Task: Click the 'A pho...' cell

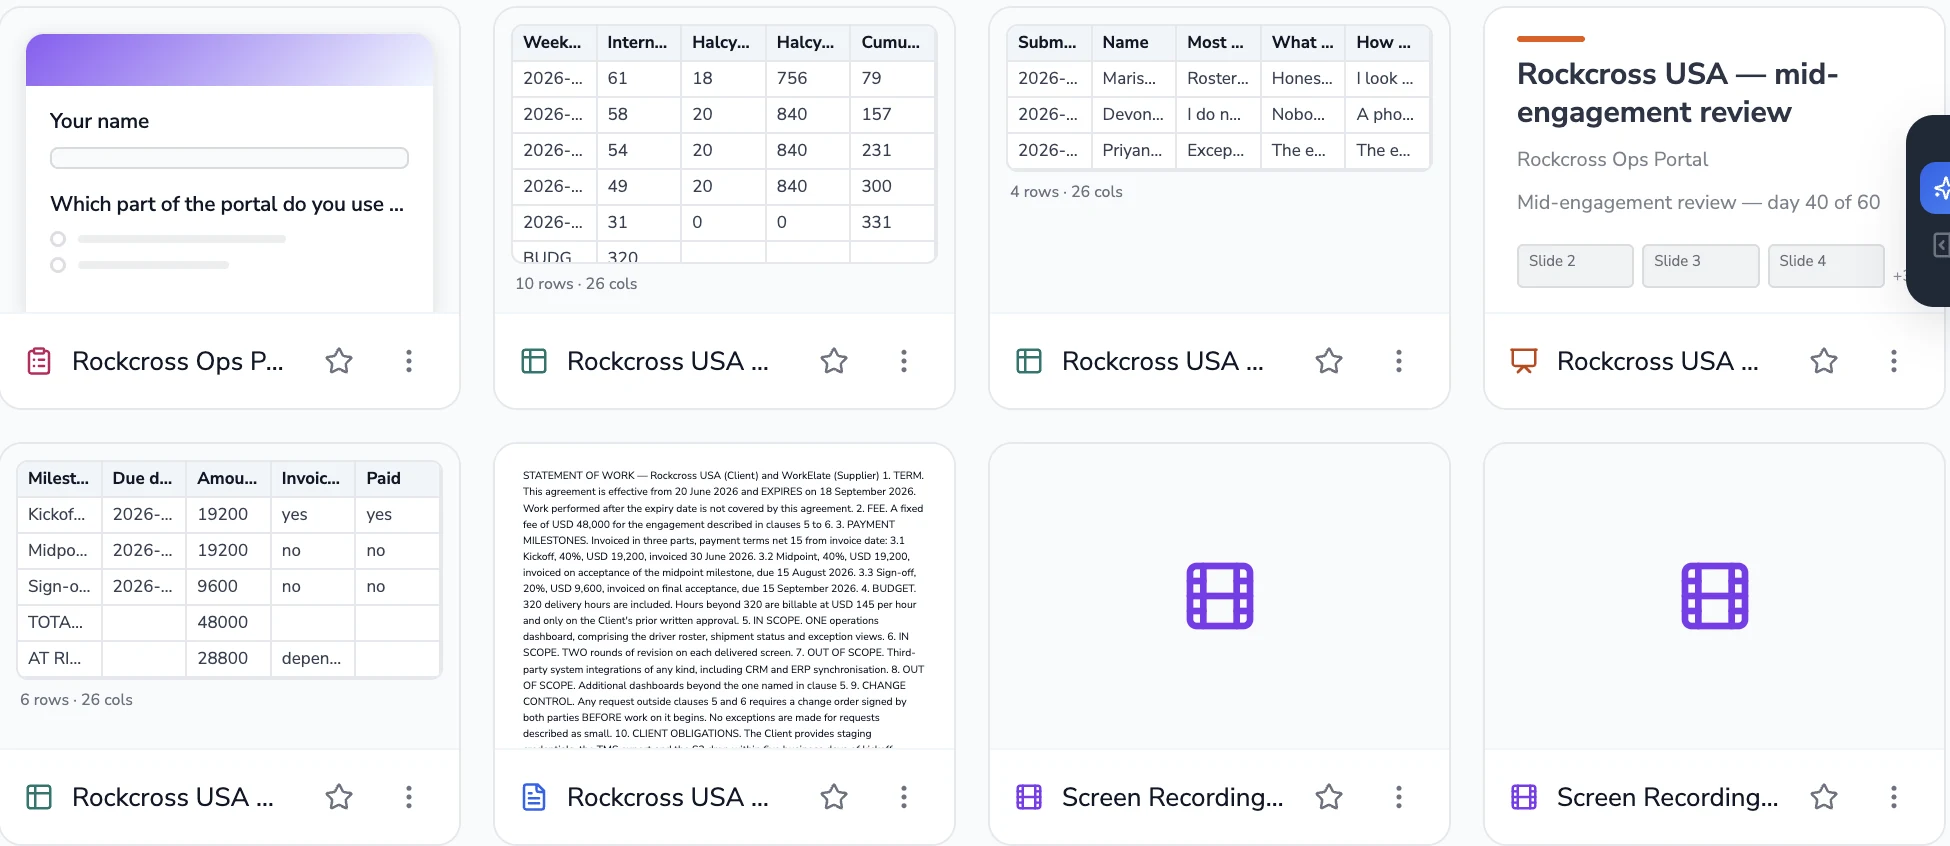Action: point(1387,114)
